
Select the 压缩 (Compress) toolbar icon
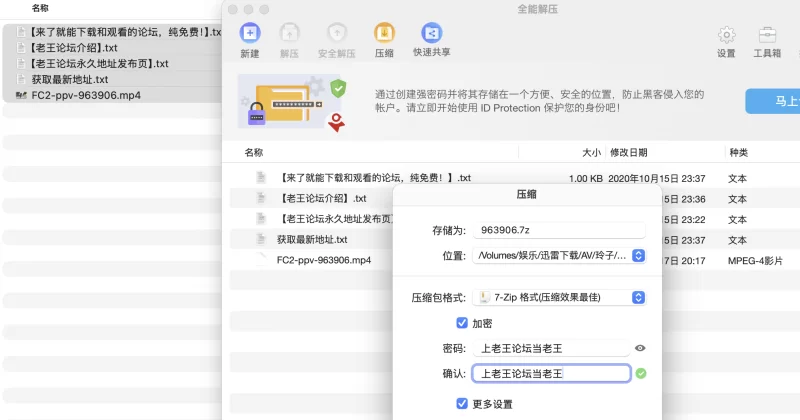point(384,33)
